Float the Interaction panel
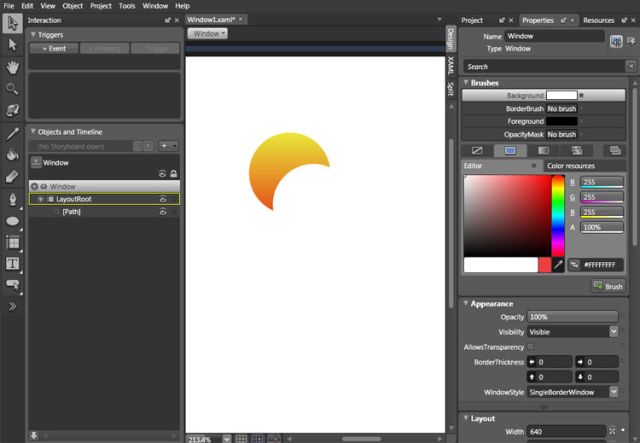Screen dimensions: 640x443 [x=167, y=20]
